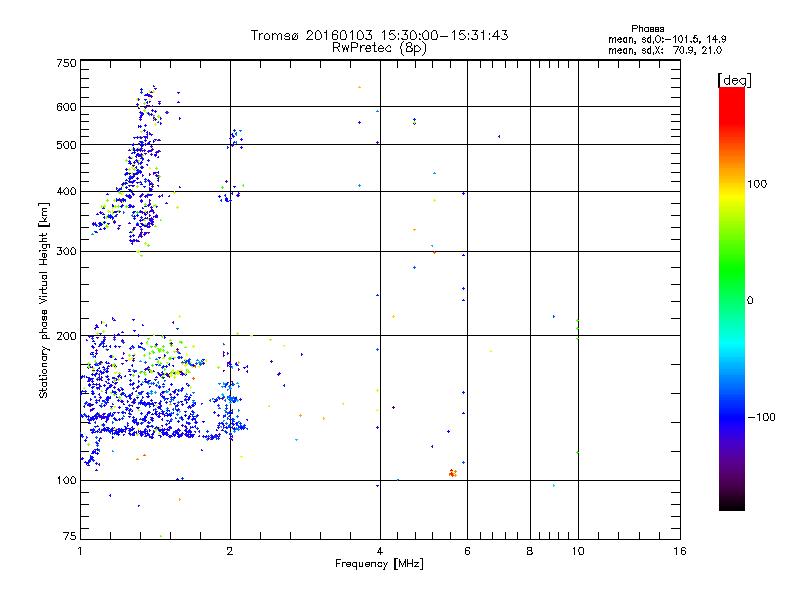
Task: Click the x-axis tick label '16'
Action: click(x=680, y=551)
